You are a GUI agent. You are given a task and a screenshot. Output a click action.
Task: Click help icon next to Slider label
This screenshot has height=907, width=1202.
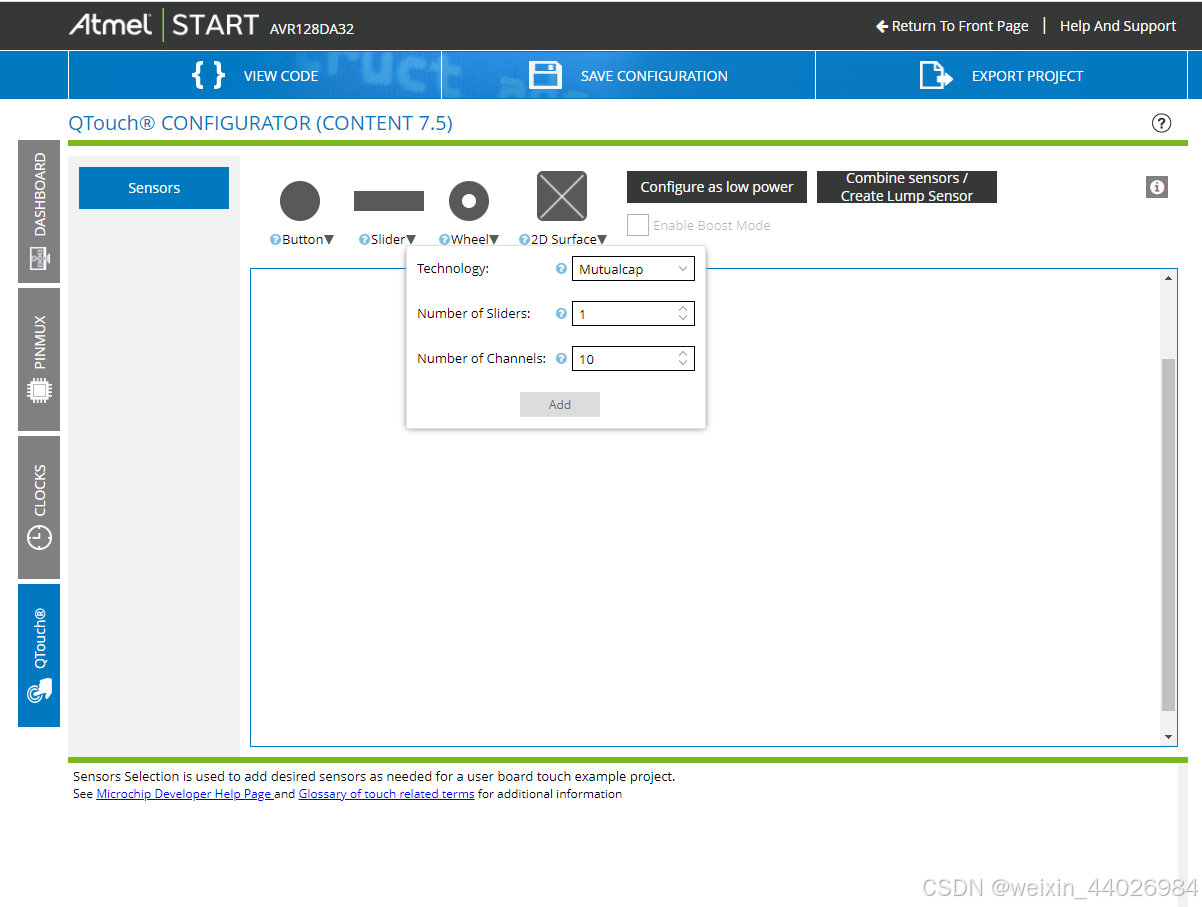point(364,240)
